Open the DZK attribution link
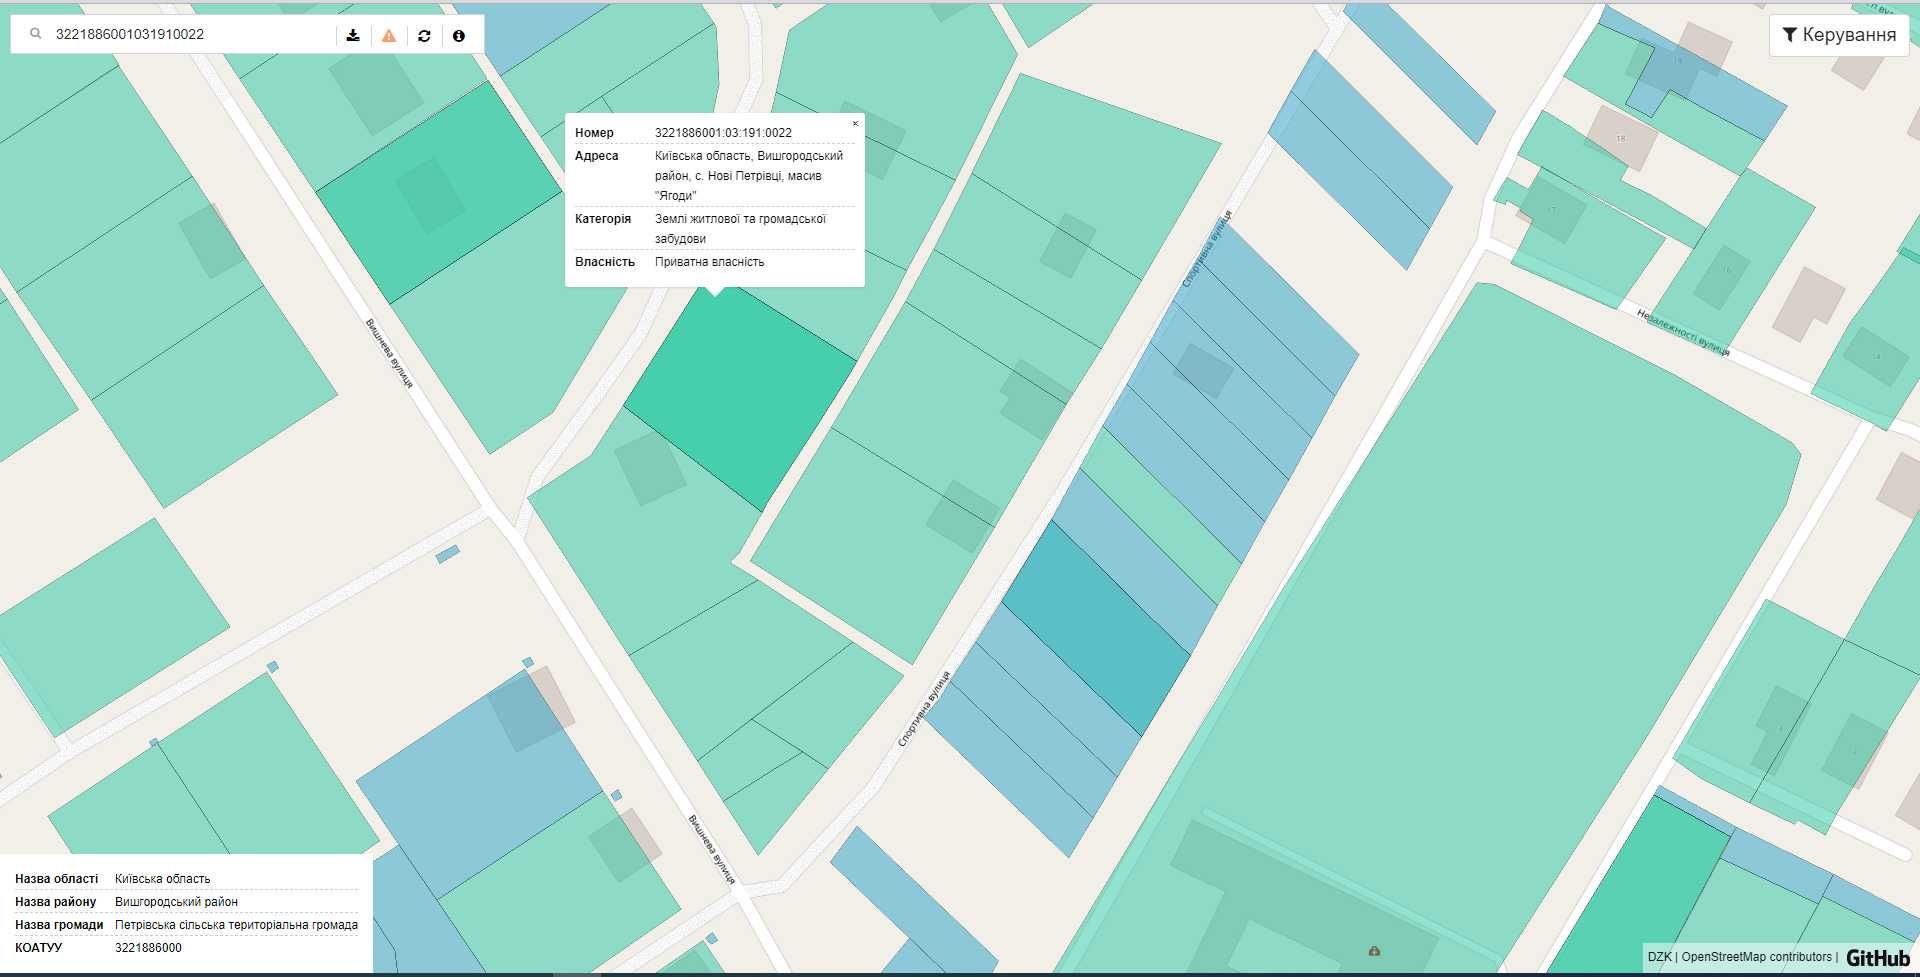 pyautogui.click(x=1659, y=957)
